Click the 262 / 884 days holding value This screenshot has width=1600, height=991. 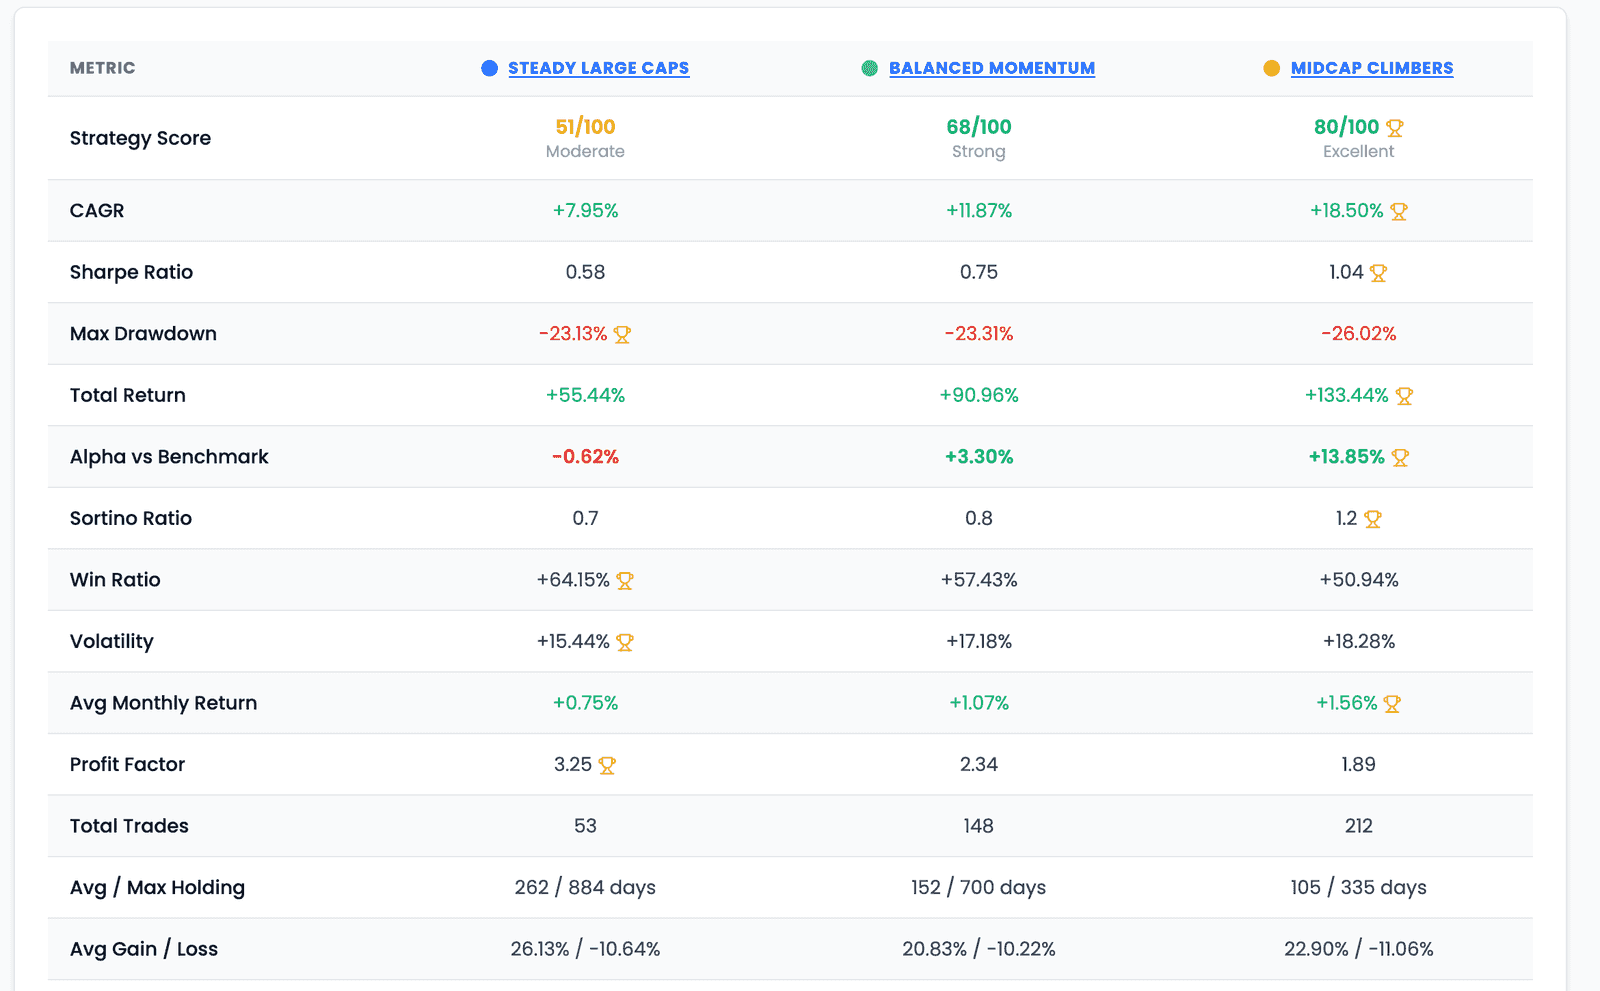(585, 887)
